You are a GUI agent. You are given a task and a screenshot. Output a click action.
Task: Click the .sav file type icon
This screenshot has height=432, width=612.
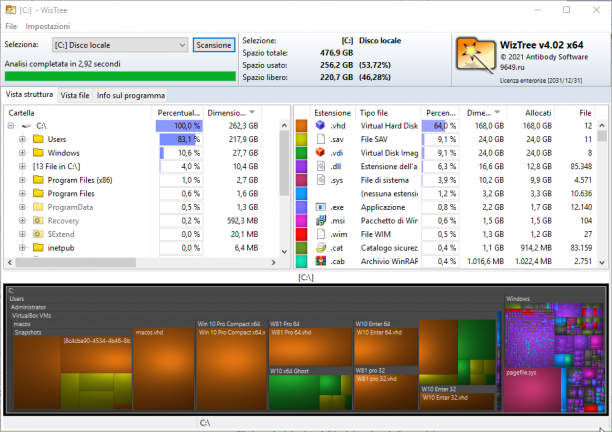(x=320, y=139)
